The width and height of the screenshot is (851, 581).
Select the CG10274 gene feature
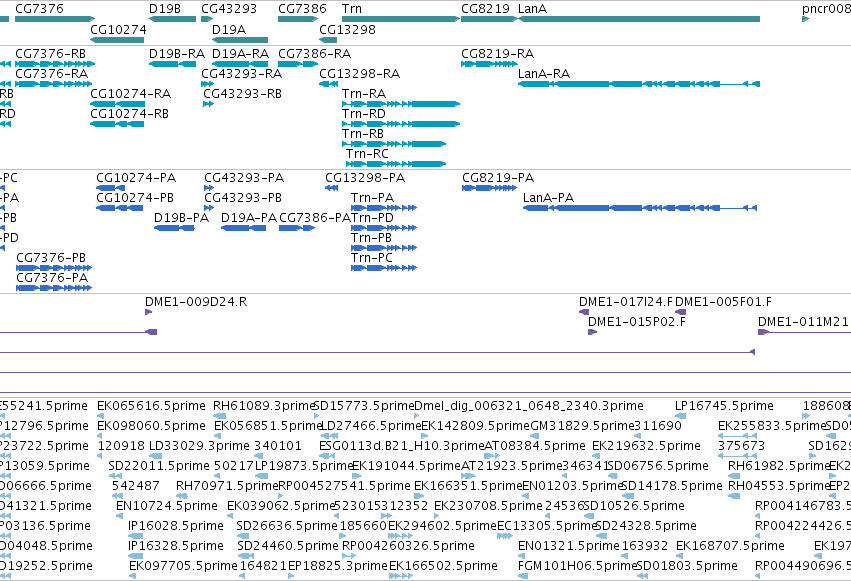point(117,40)
